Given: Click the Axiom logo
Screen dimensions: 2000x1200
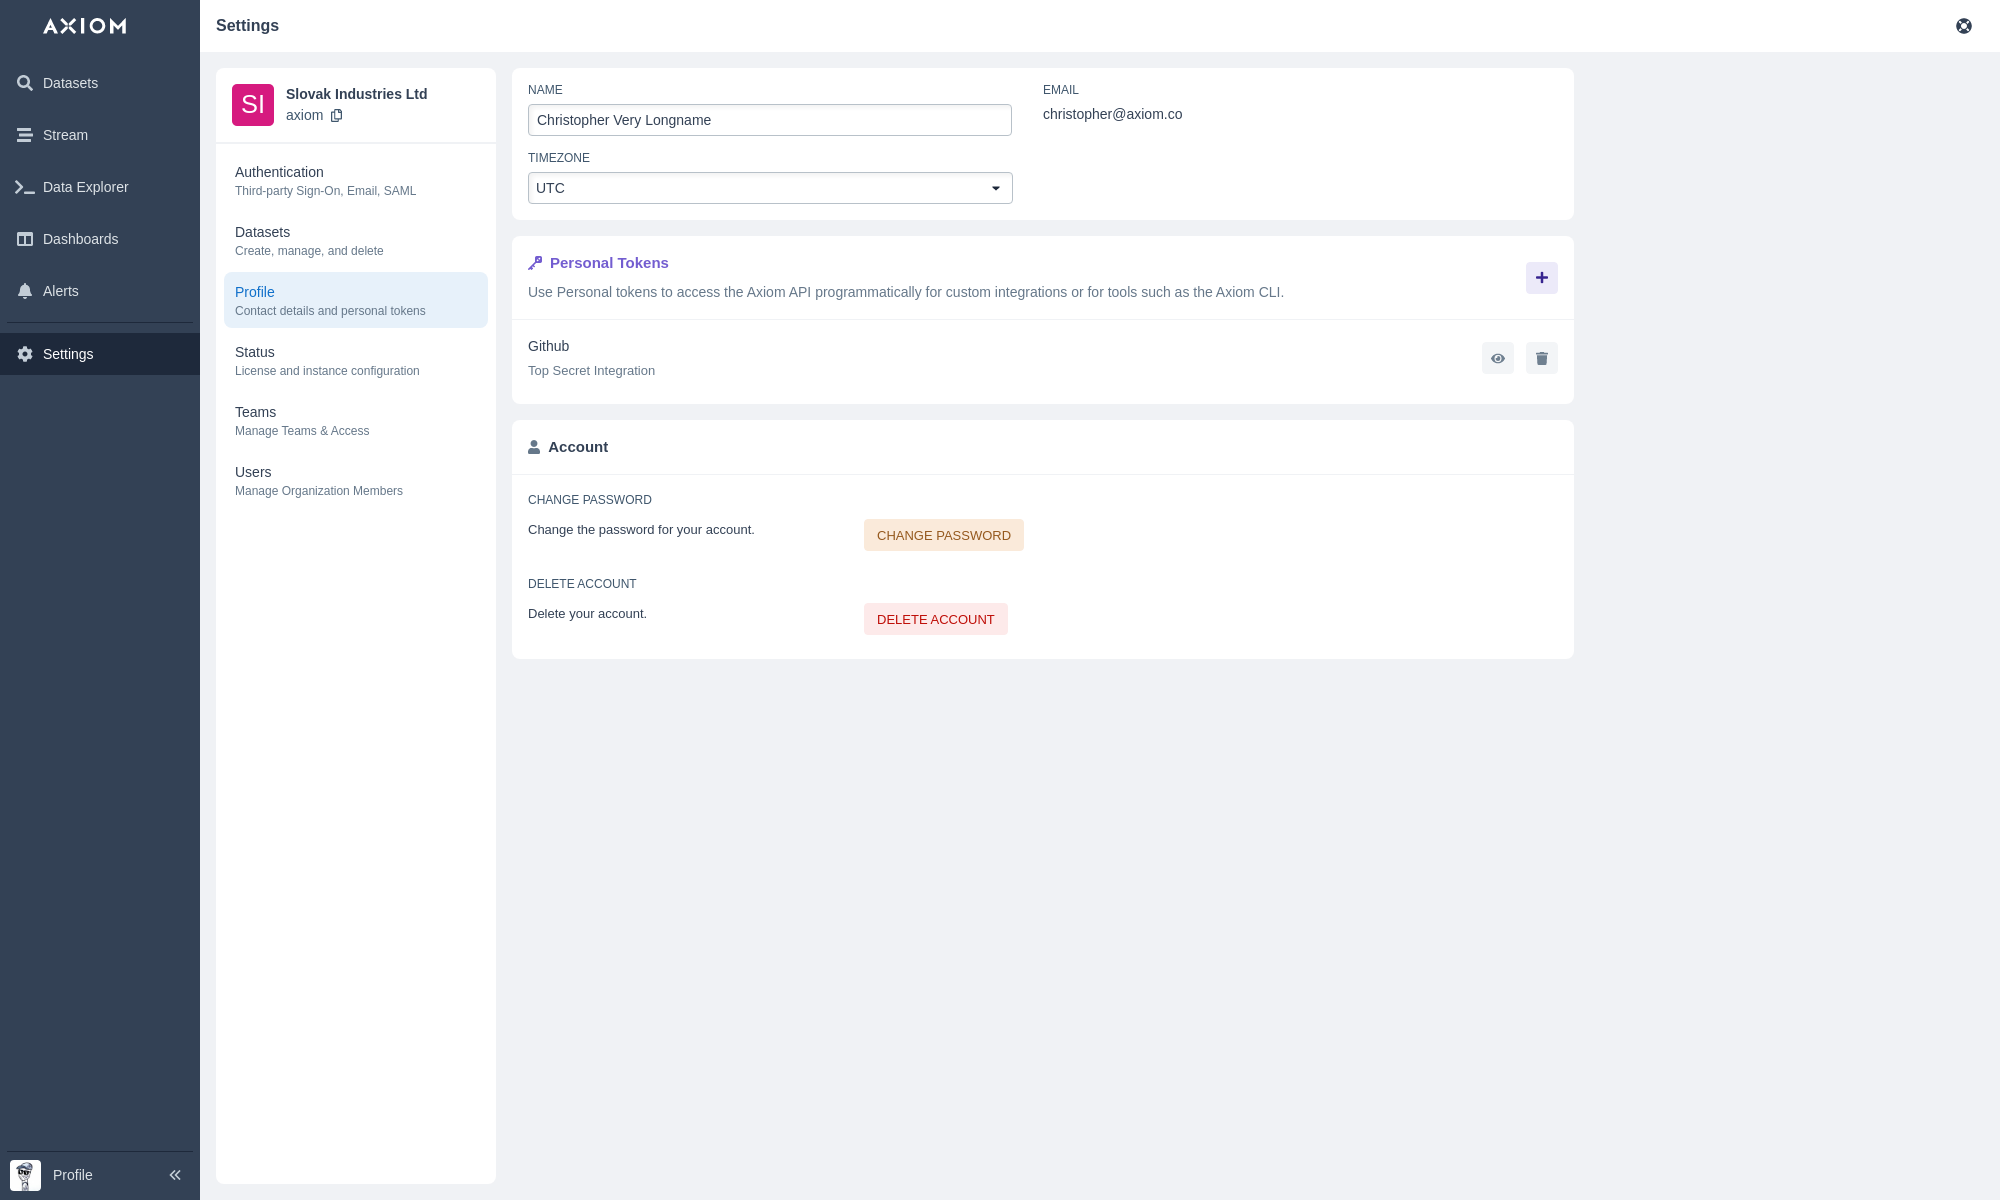Looking at the screenshot, I should 85,26.
